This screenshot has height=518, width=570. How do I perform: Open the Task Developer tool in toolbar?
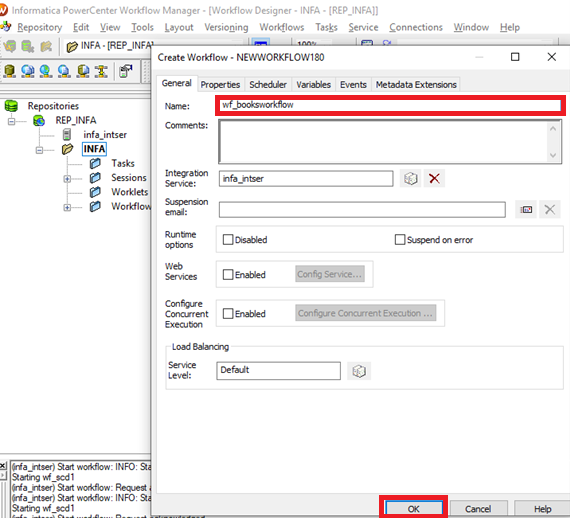pyautogui.click(x=10, y=46)
